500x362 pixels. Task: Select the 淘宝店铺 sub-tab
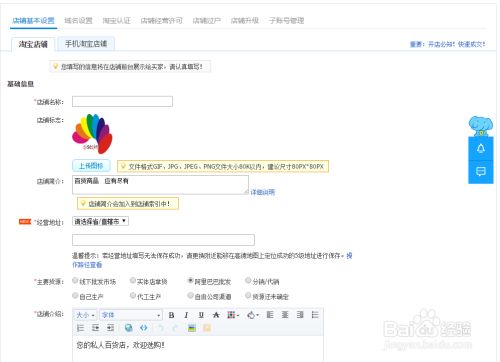[x=33, y=44]
